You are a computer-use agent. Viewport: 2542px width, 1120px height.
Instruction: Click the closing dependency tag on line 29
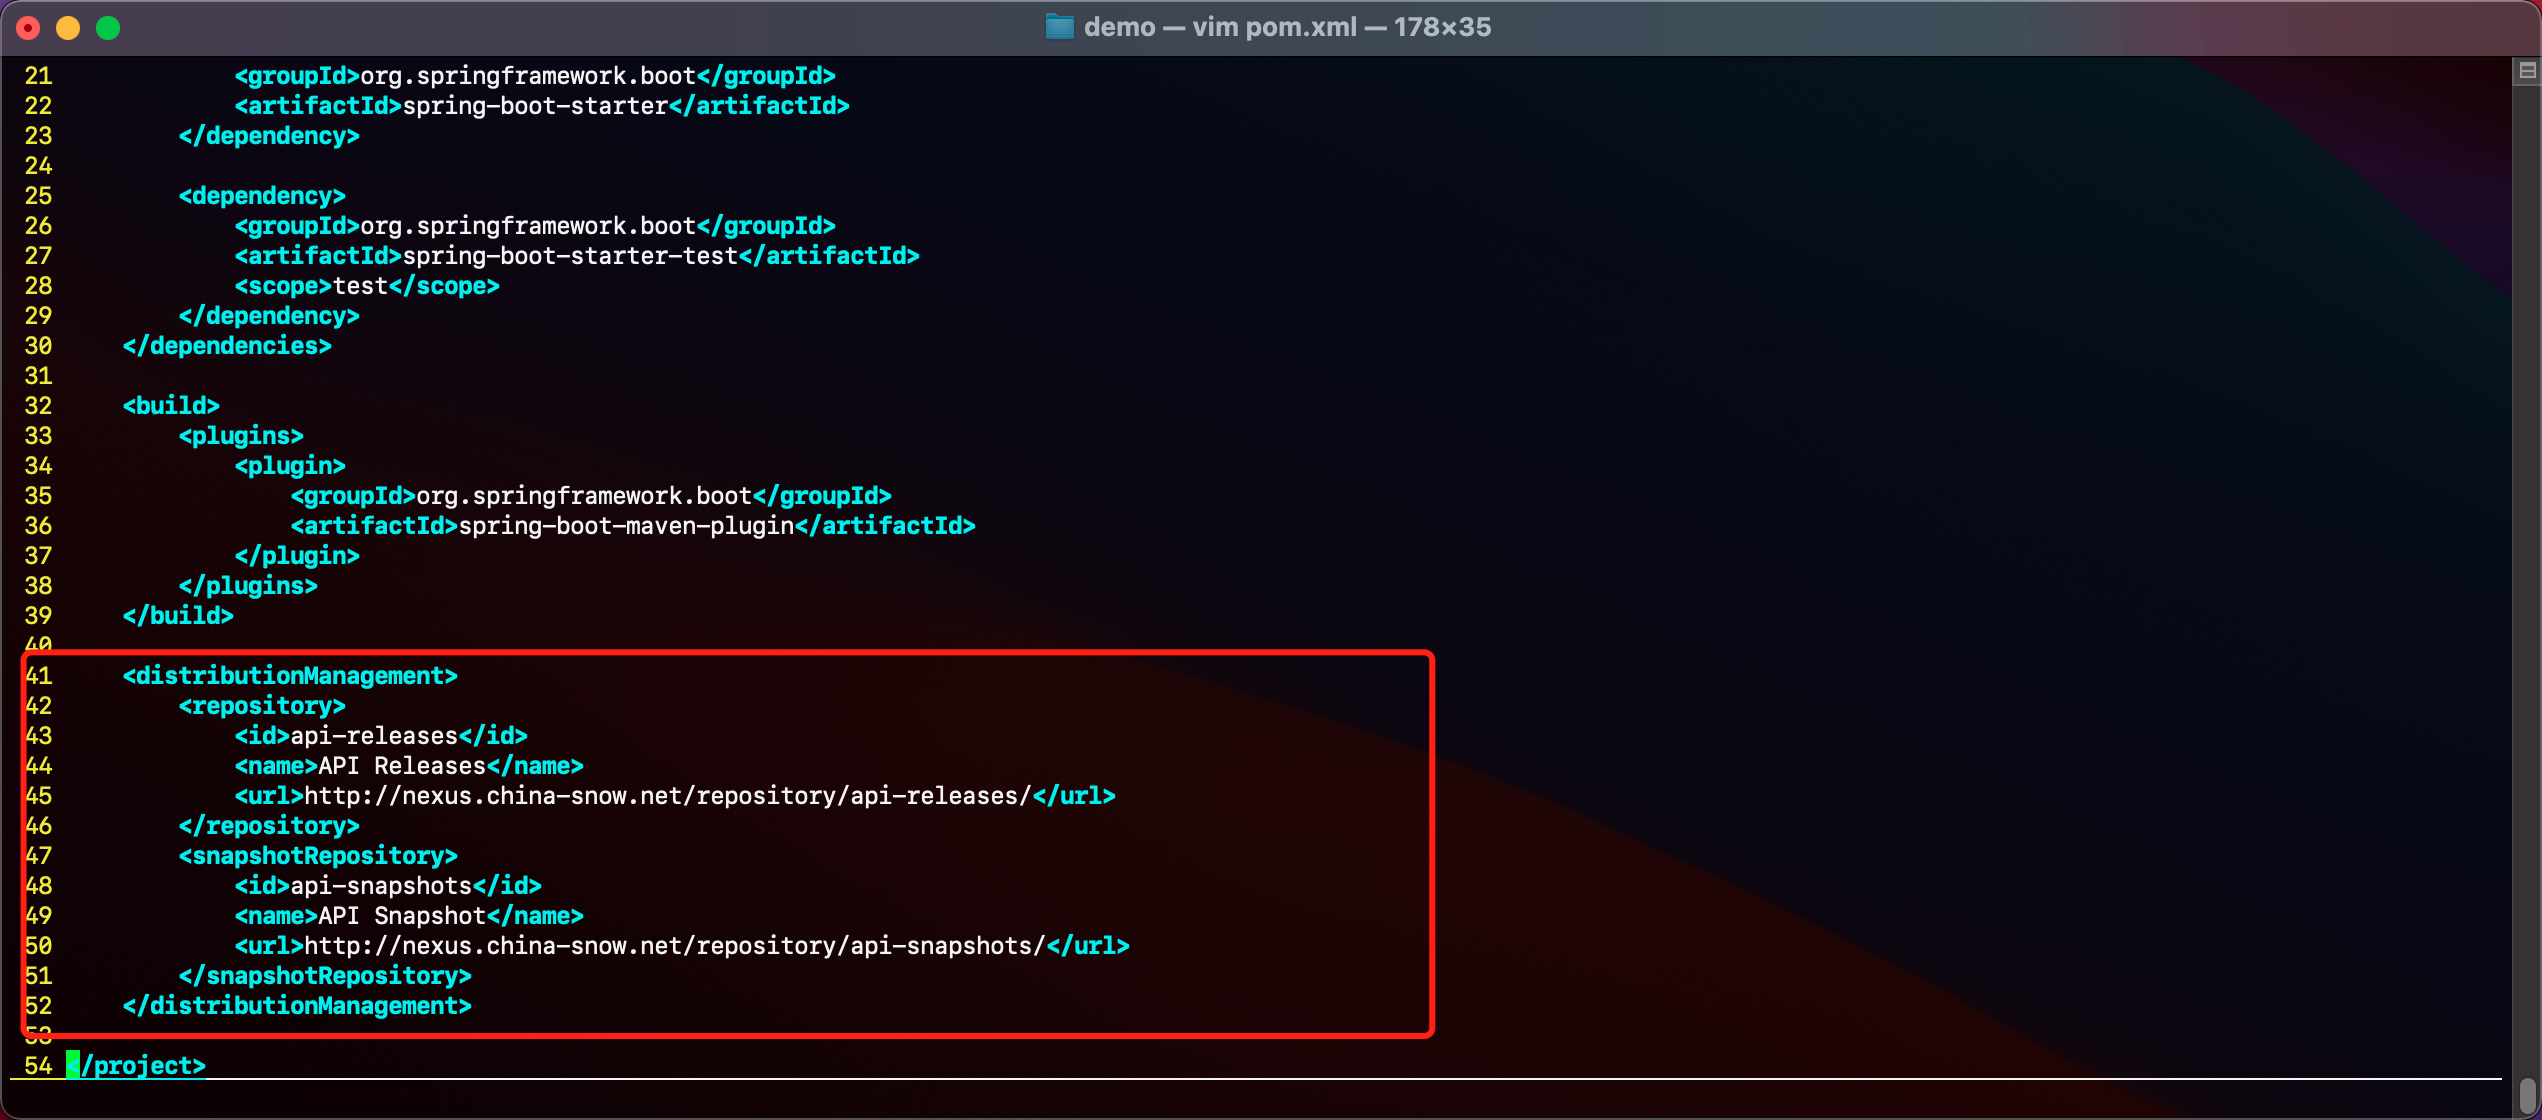click(x=269, y=316)
